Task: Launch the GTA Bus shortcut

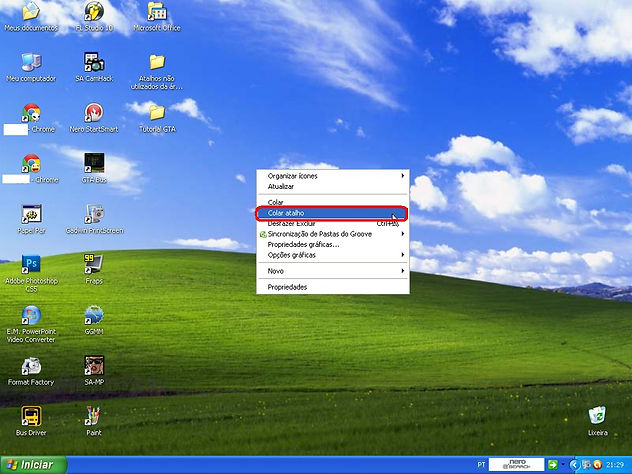Action: point(94,169)
